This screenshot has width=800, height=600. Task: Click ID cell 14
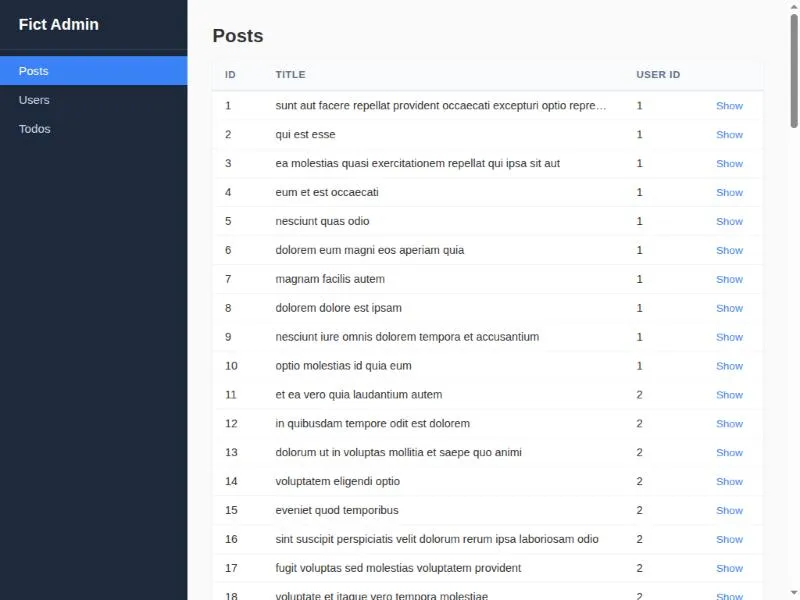[231, 482]
